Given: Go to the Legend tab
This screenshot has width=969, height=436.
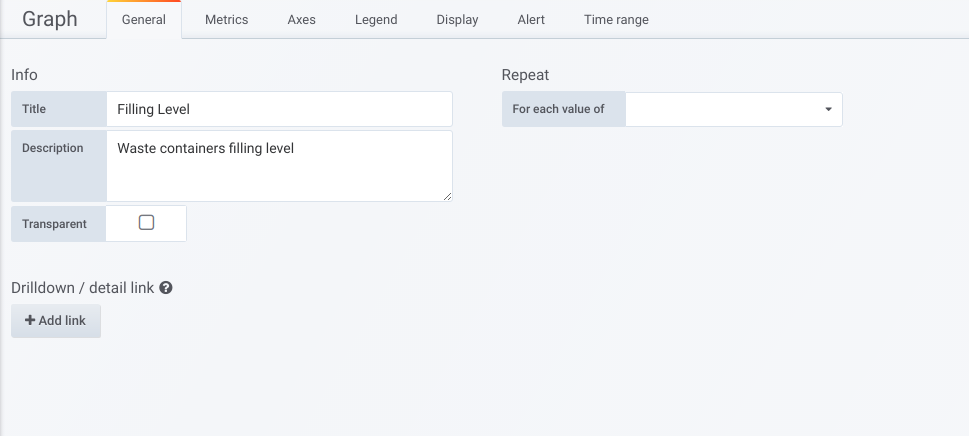Looking at the screenshot, I should pyautogui.click(x=376, y=20).
